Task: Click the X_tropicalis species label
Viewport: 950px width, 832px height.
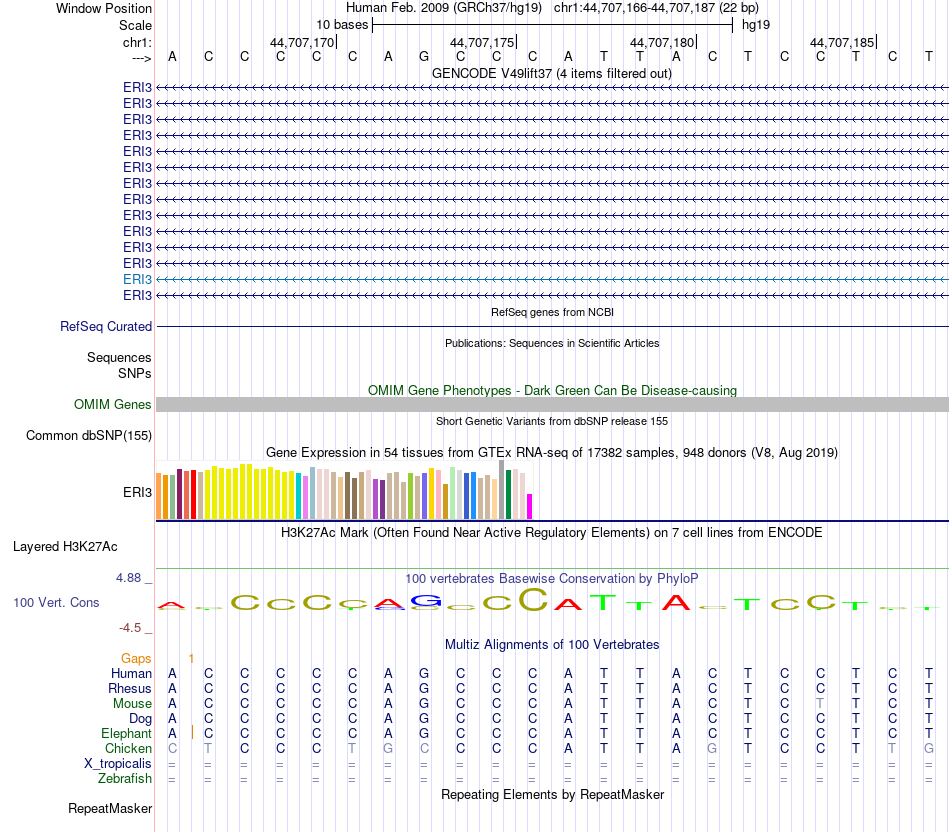Action: [x=118, y=764]
